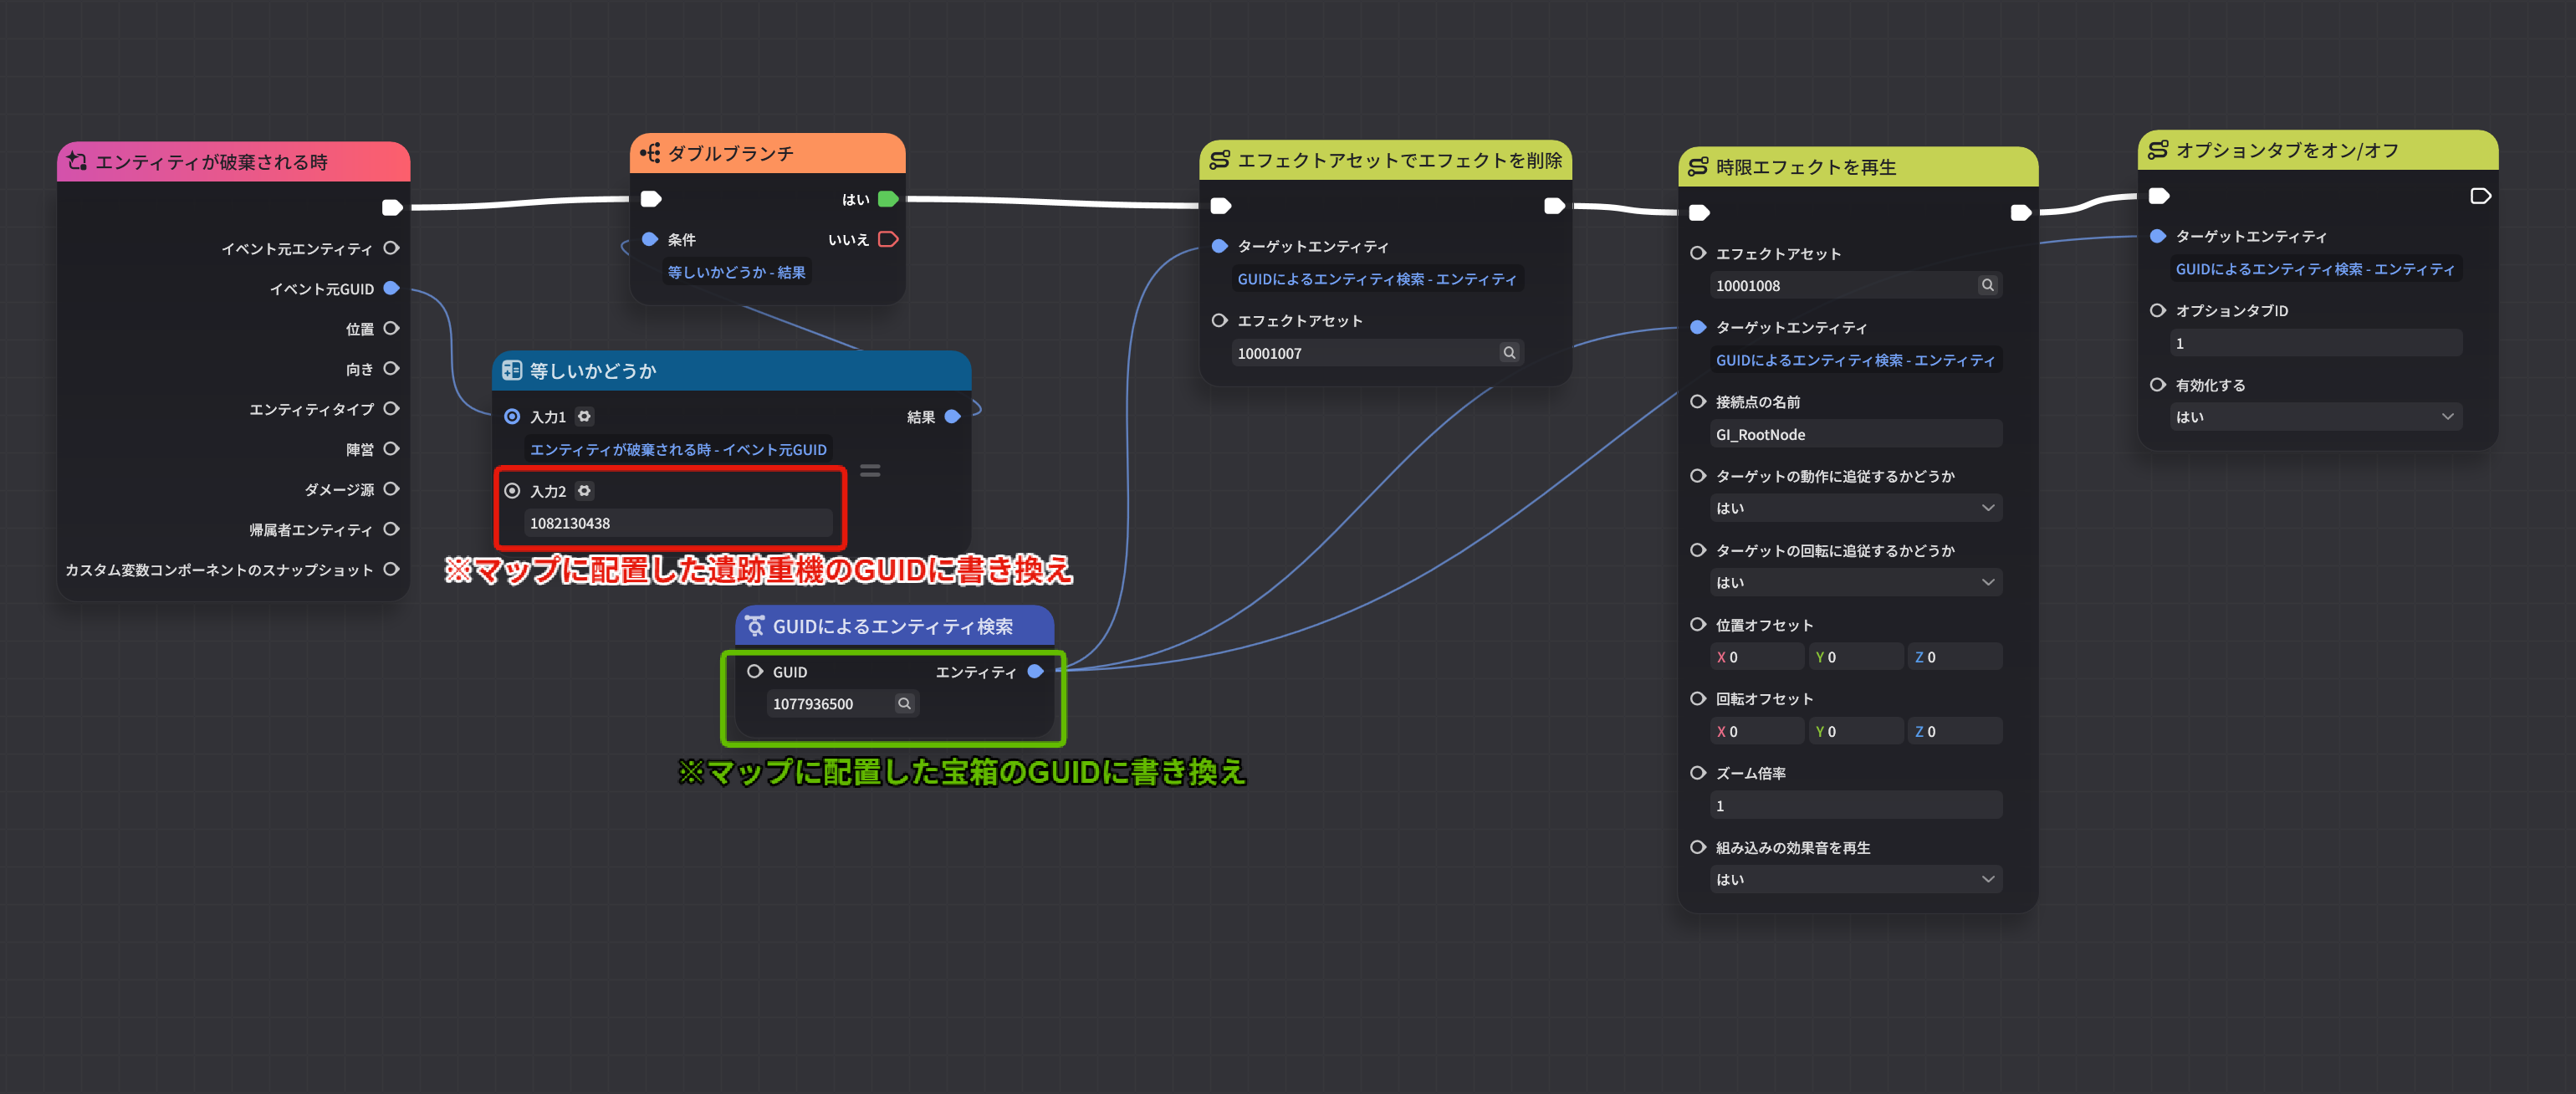
Task: Open 有効化する dropdown
Action: coord(2316,417)
